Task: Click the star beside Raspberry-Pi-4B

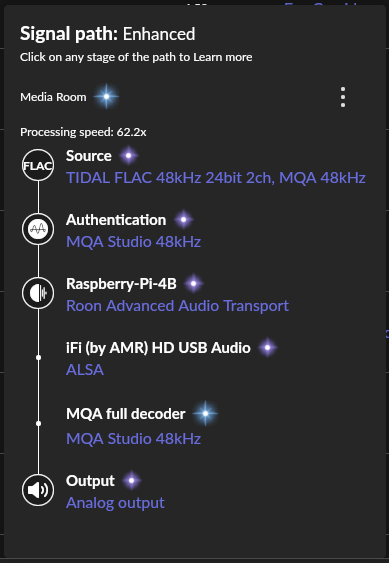Action: point(194,284)
